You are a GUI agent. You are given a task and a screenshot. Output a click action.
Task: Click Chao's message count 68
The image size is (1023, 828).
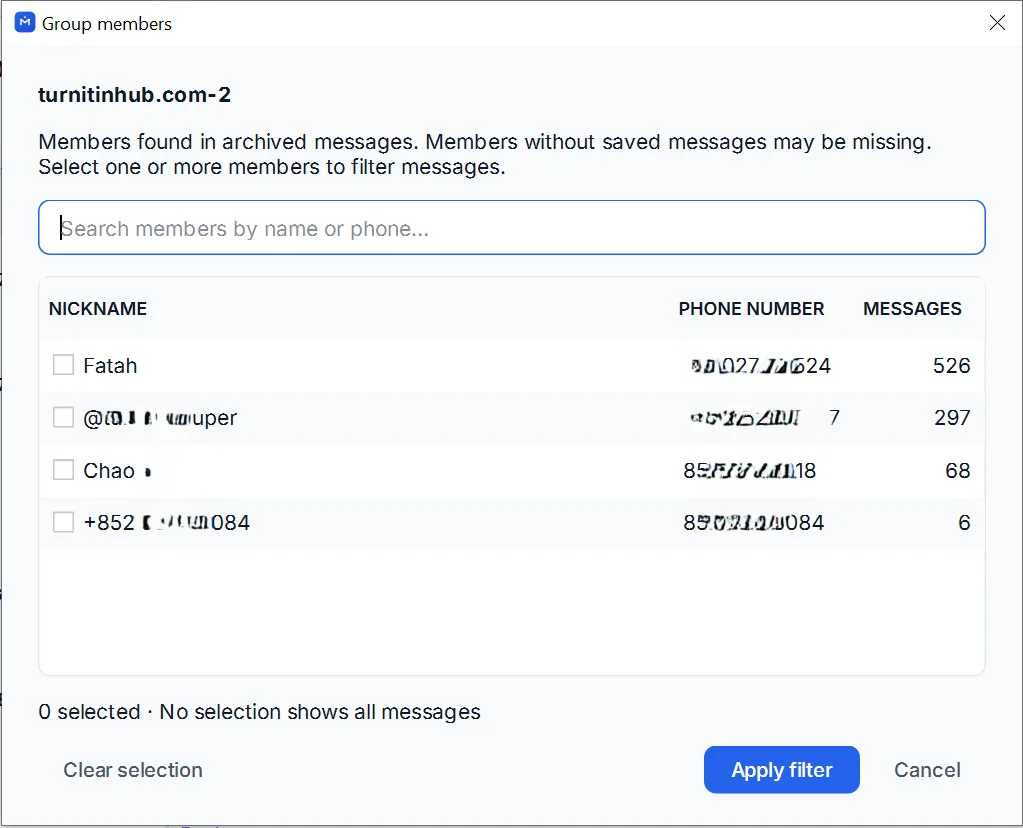(958, 470)
